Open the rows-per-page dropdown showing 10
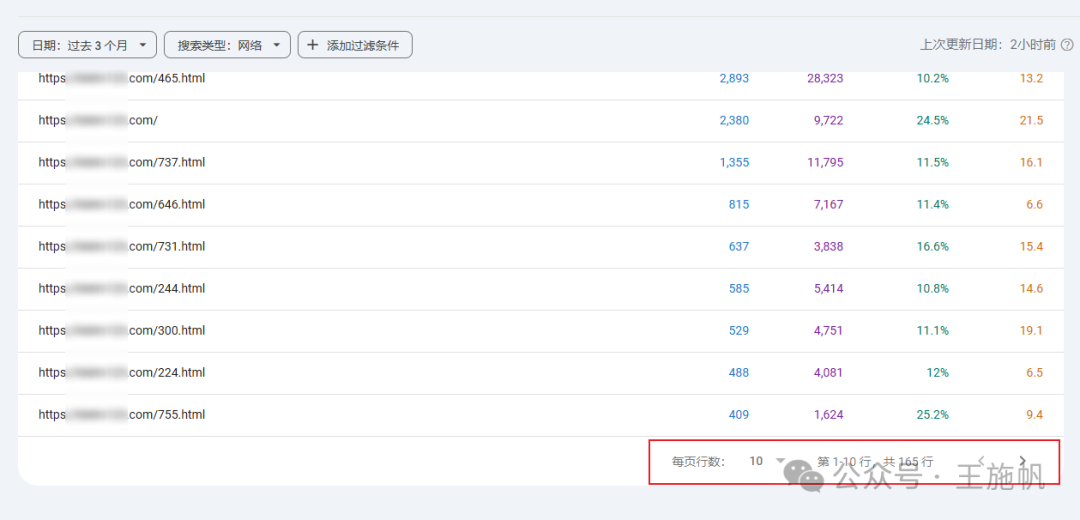The image size is (1080, 520). pos(767,461)
